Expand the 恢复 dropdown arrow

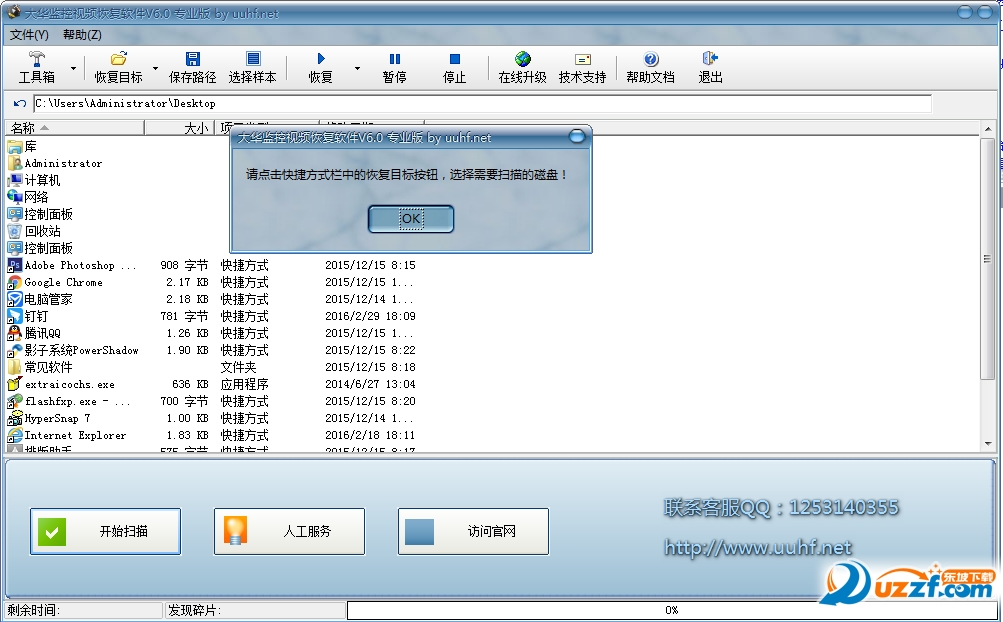[357, 68]
